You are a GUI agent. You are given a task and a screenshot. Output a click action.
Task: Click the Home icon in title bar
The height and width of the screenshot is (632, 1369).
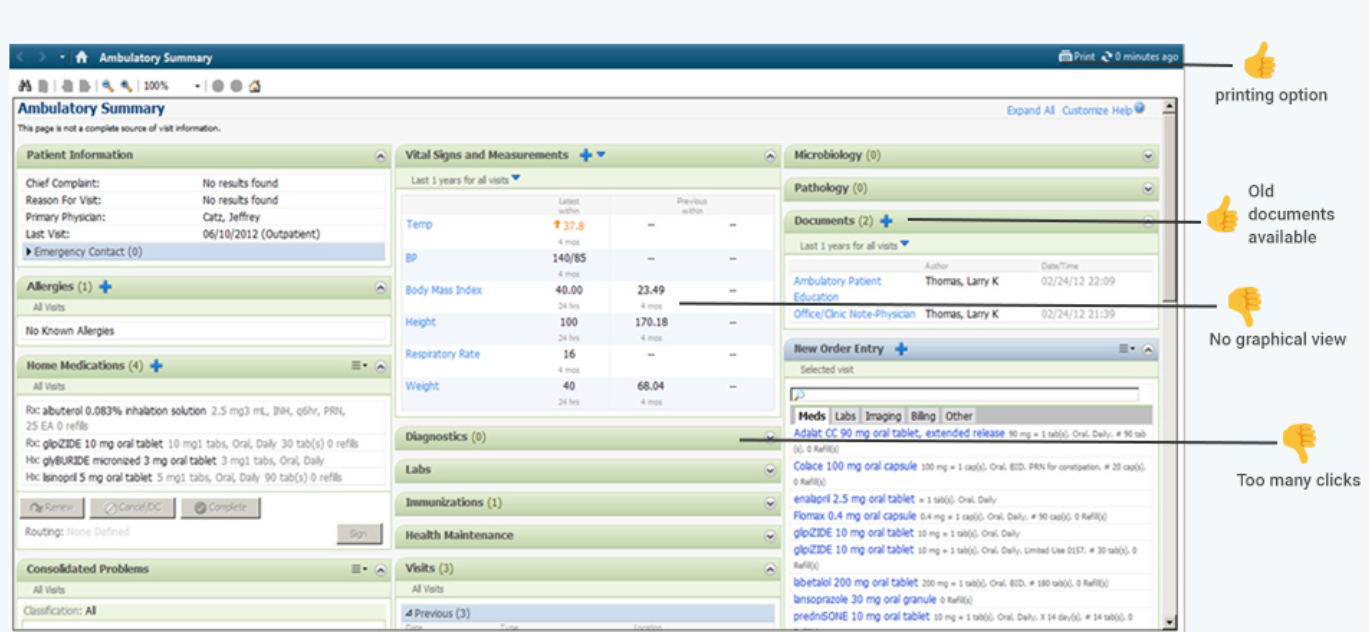point(82,58)
